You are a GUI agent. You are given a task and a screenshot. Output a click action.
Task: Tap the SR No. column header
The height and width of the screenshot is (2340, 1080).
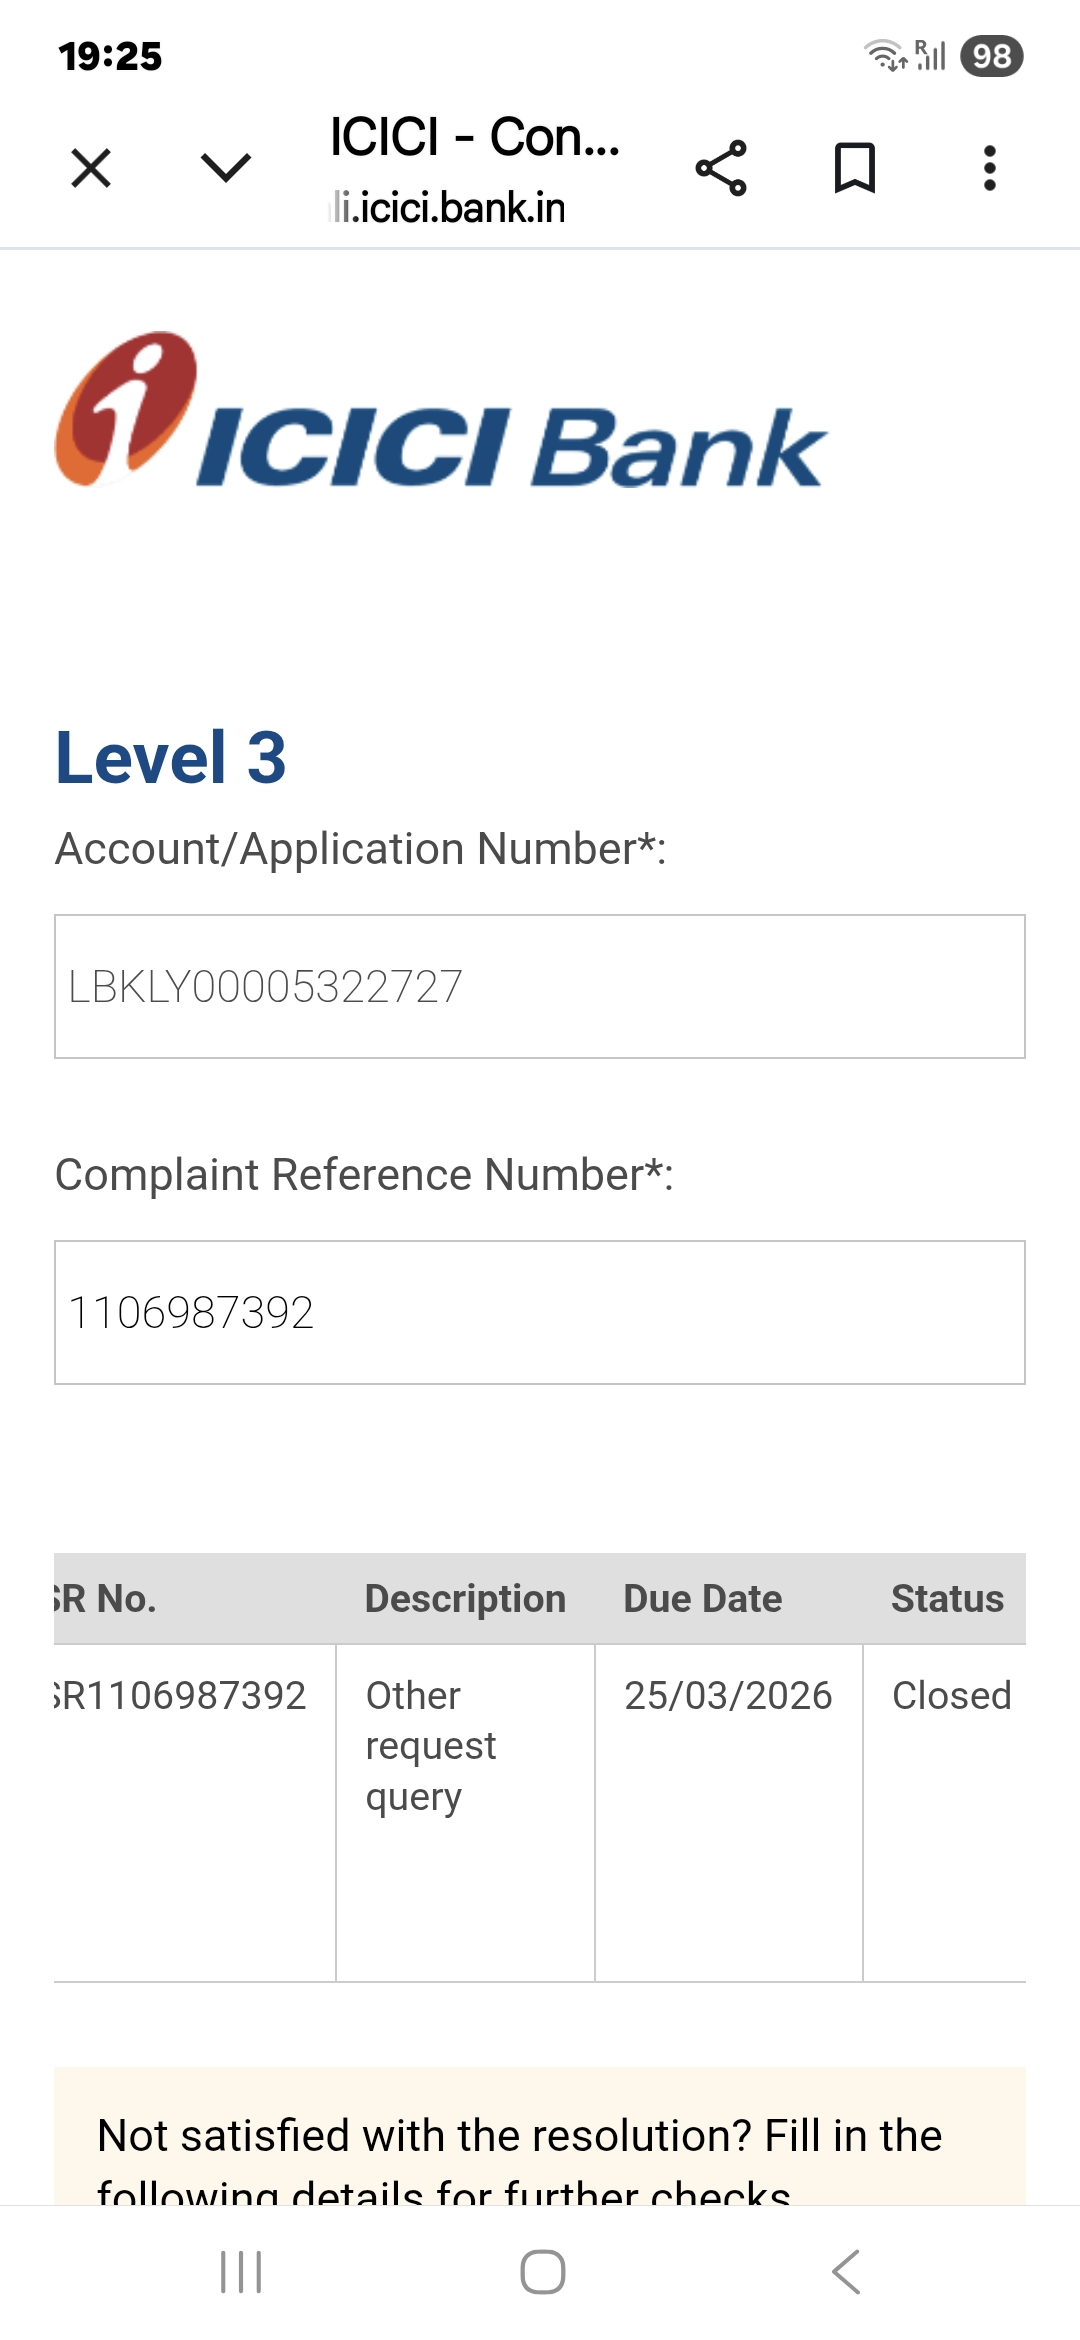point(106,1599)
